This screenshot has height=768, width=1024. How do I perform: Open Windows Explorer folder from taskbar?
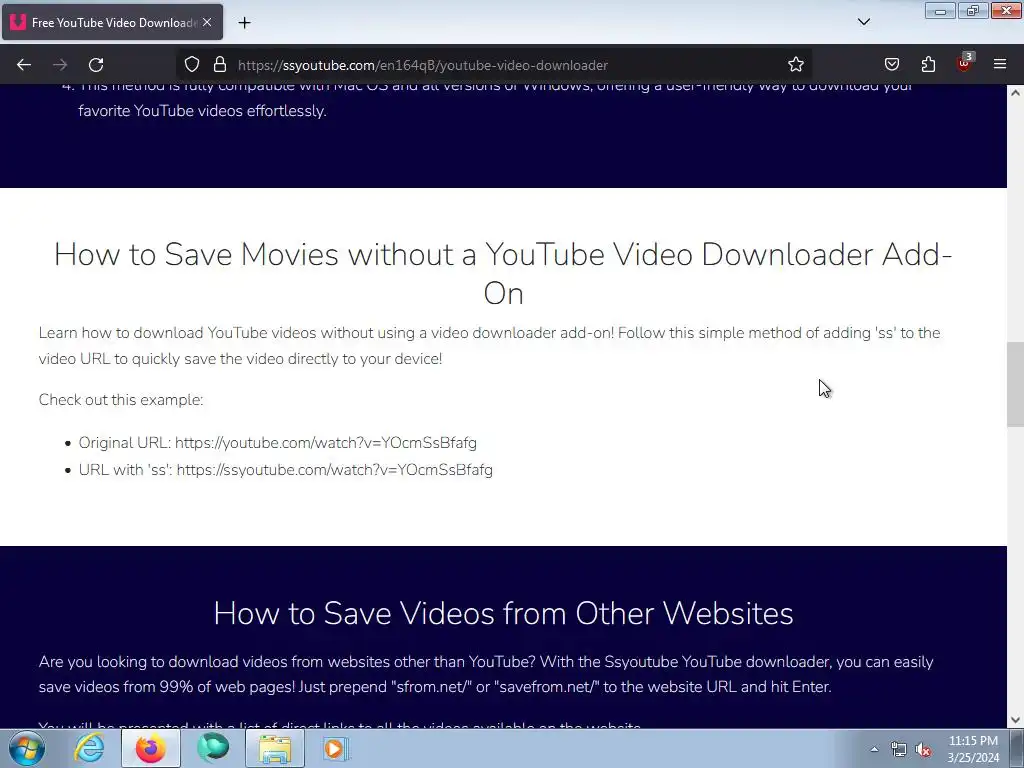(x=275, y=748)
